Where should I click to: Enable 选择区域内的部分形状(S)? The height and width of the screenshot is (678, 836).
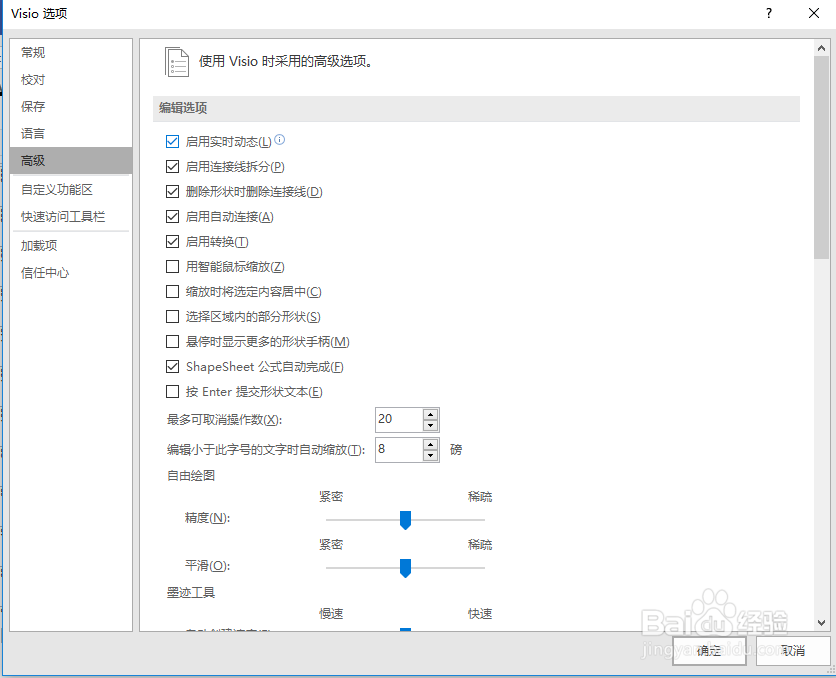172,317
